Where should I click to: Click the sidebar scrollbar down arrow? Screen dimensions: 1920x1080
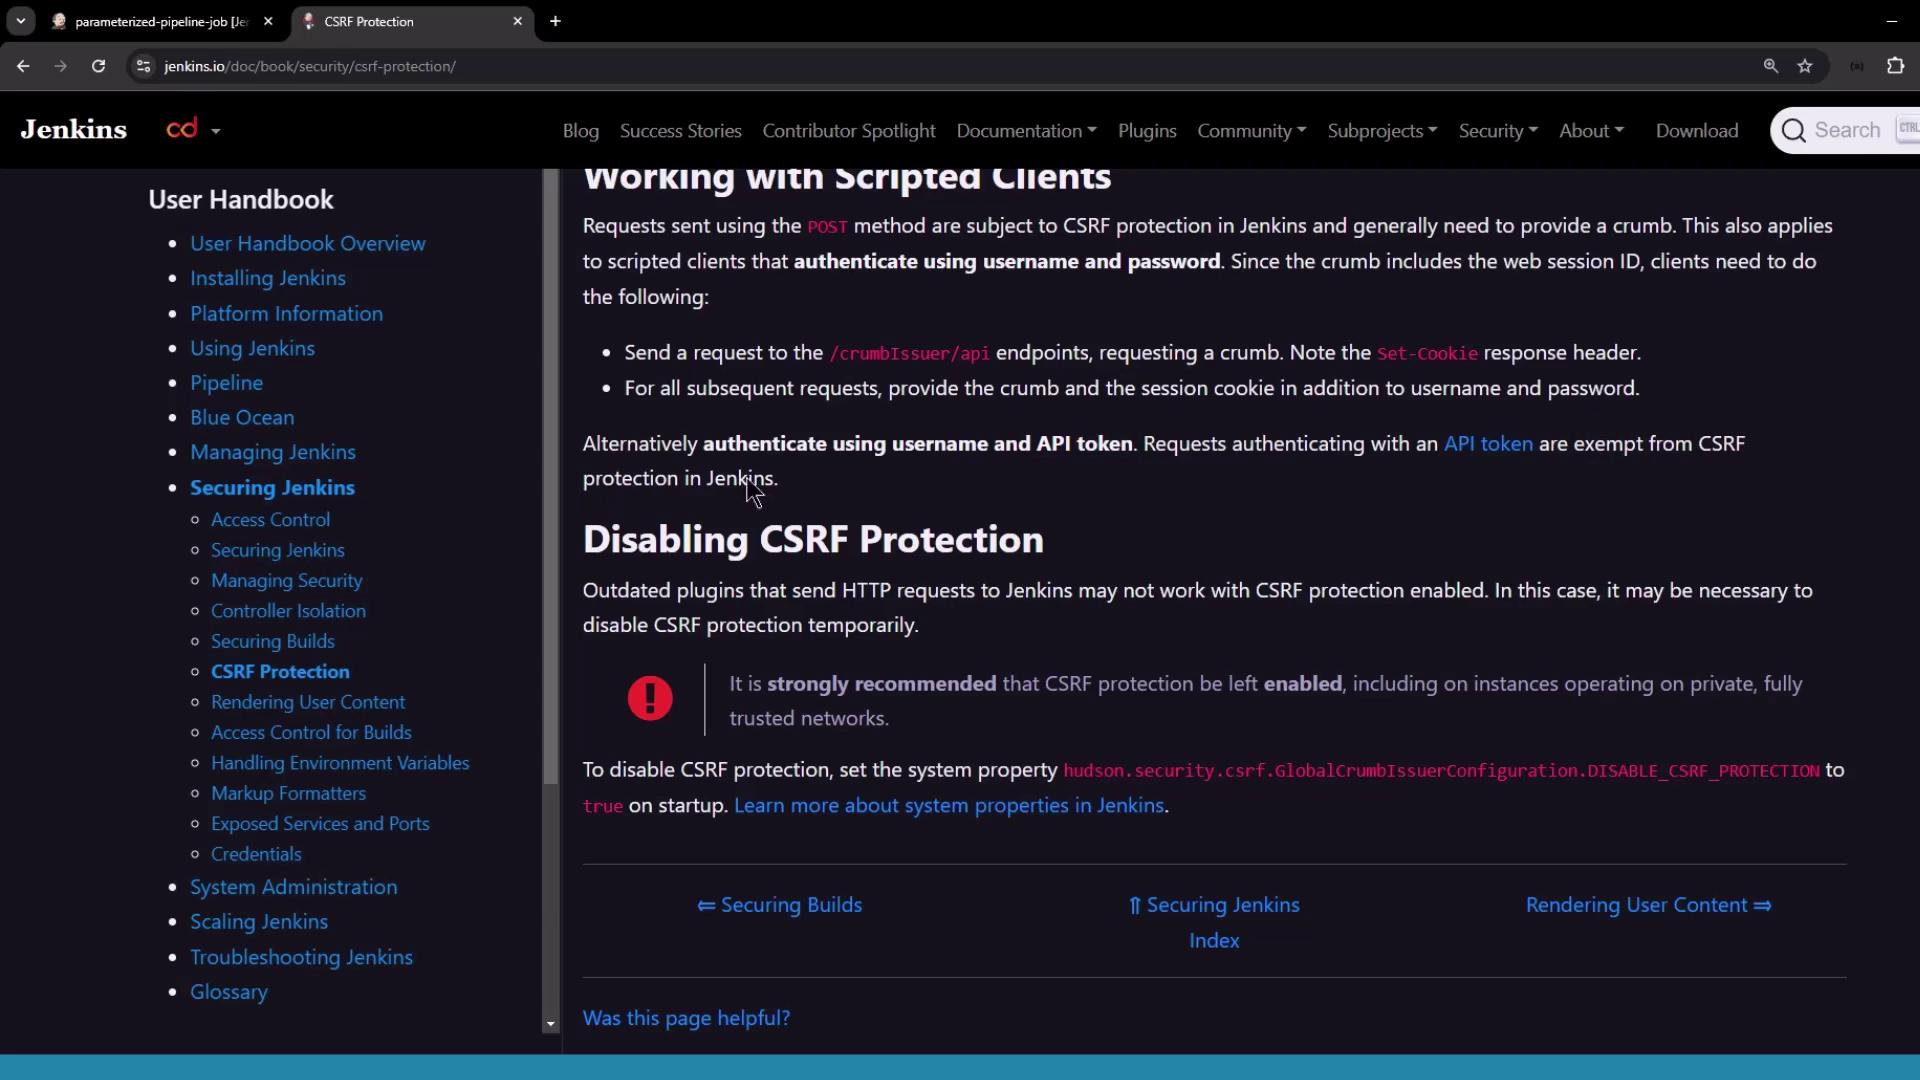pyautogui.click(x=550, y=1024)
